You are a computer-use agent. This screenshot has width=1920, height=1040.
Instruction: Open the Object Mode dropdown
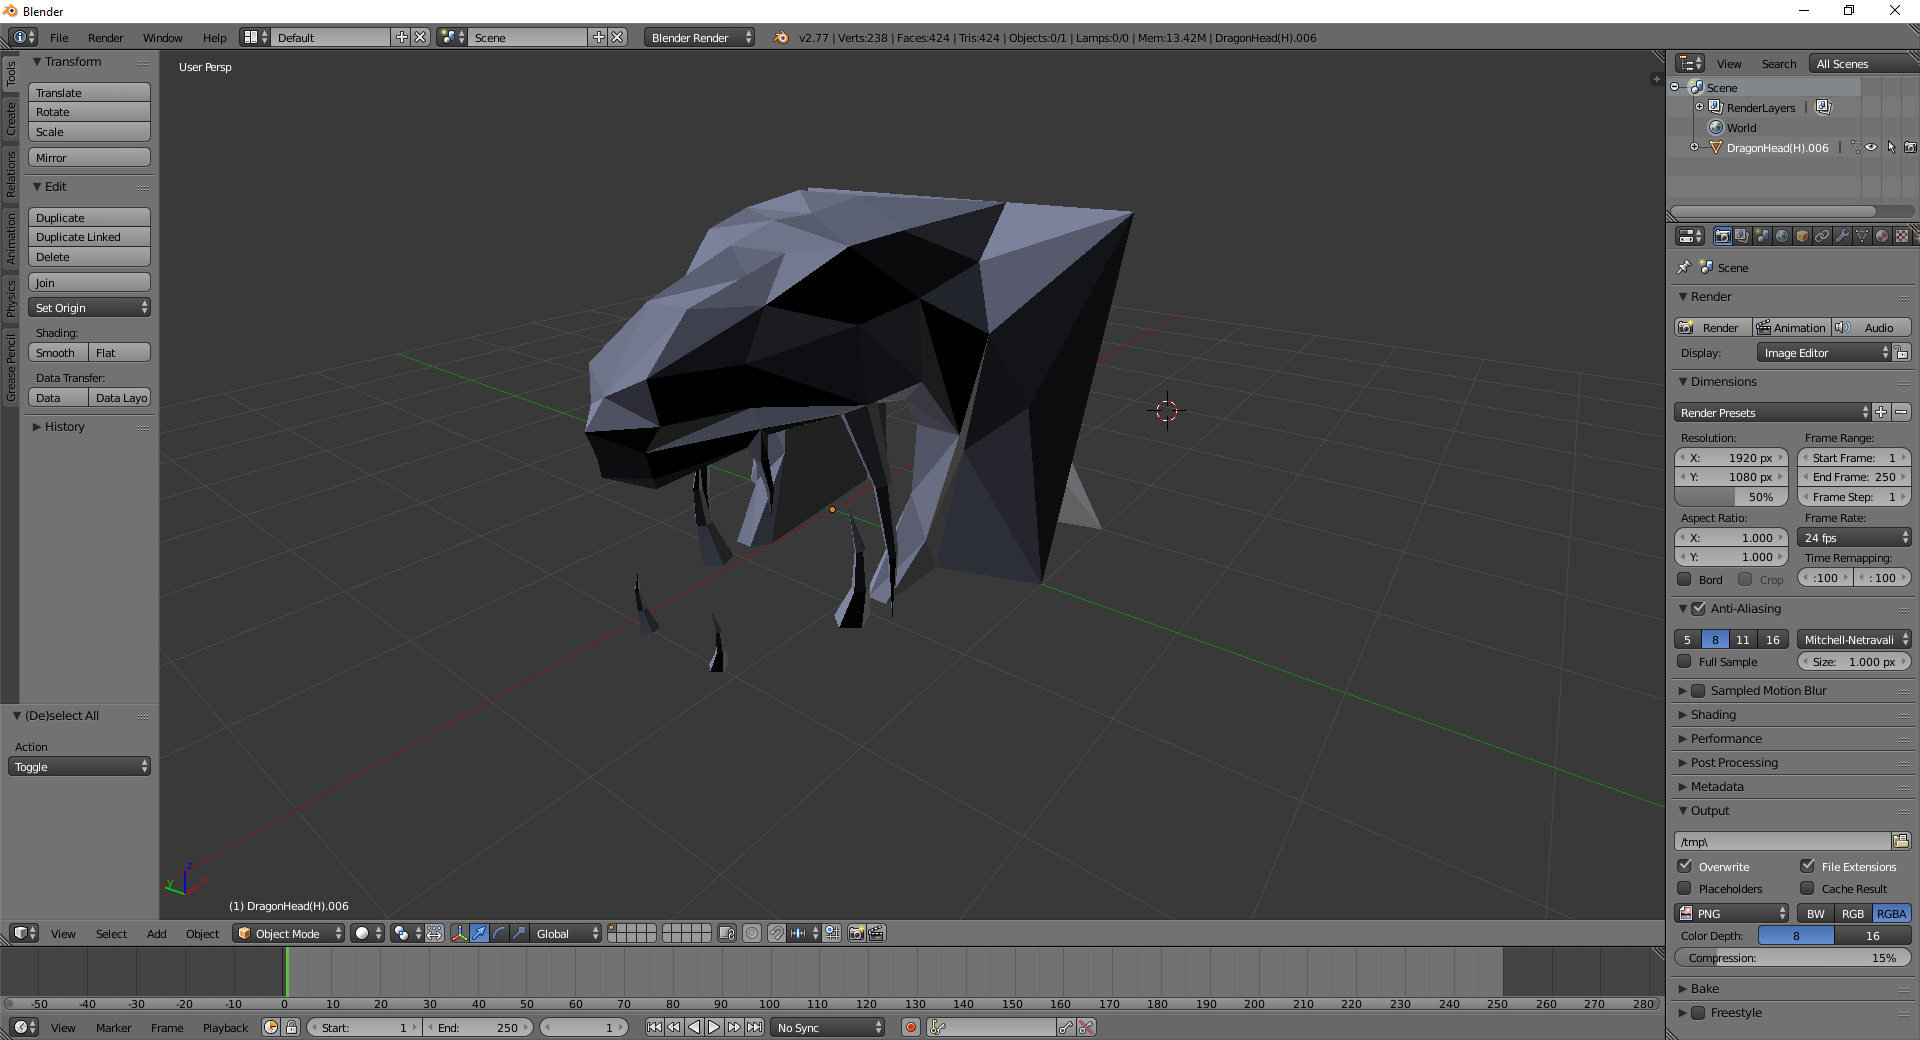point(288,933)
